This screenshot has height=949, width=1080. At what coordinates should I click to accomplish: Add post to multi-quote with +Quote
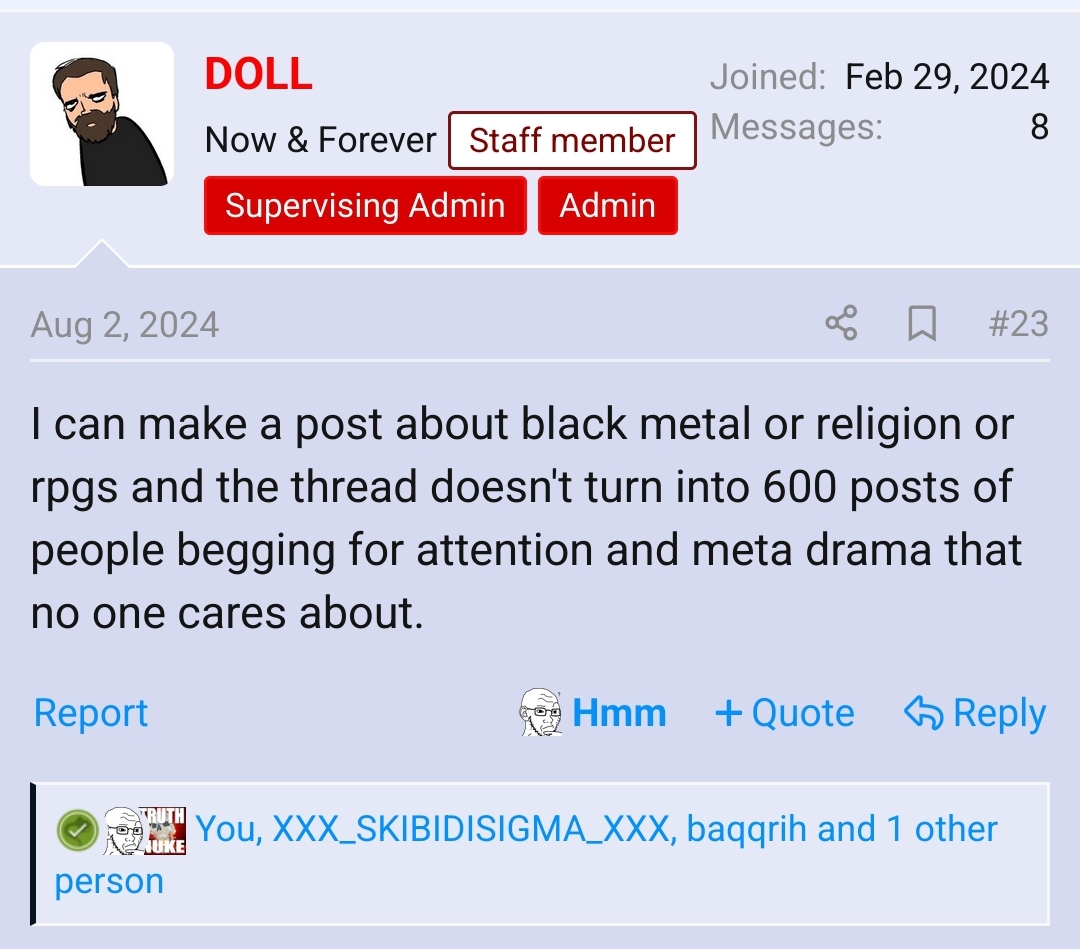[x=785, y=712]
